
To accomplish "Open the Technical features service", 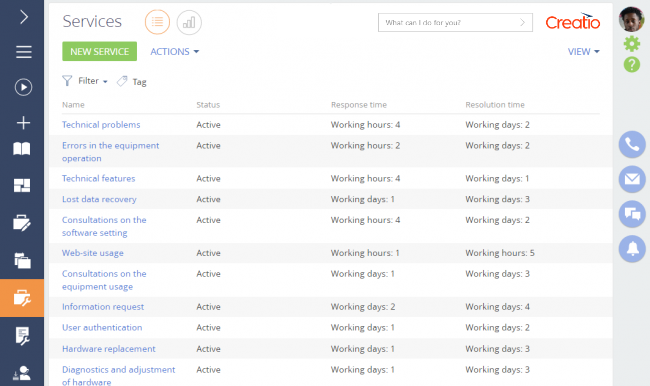I will pyautogui.click(x=99, y=179).
